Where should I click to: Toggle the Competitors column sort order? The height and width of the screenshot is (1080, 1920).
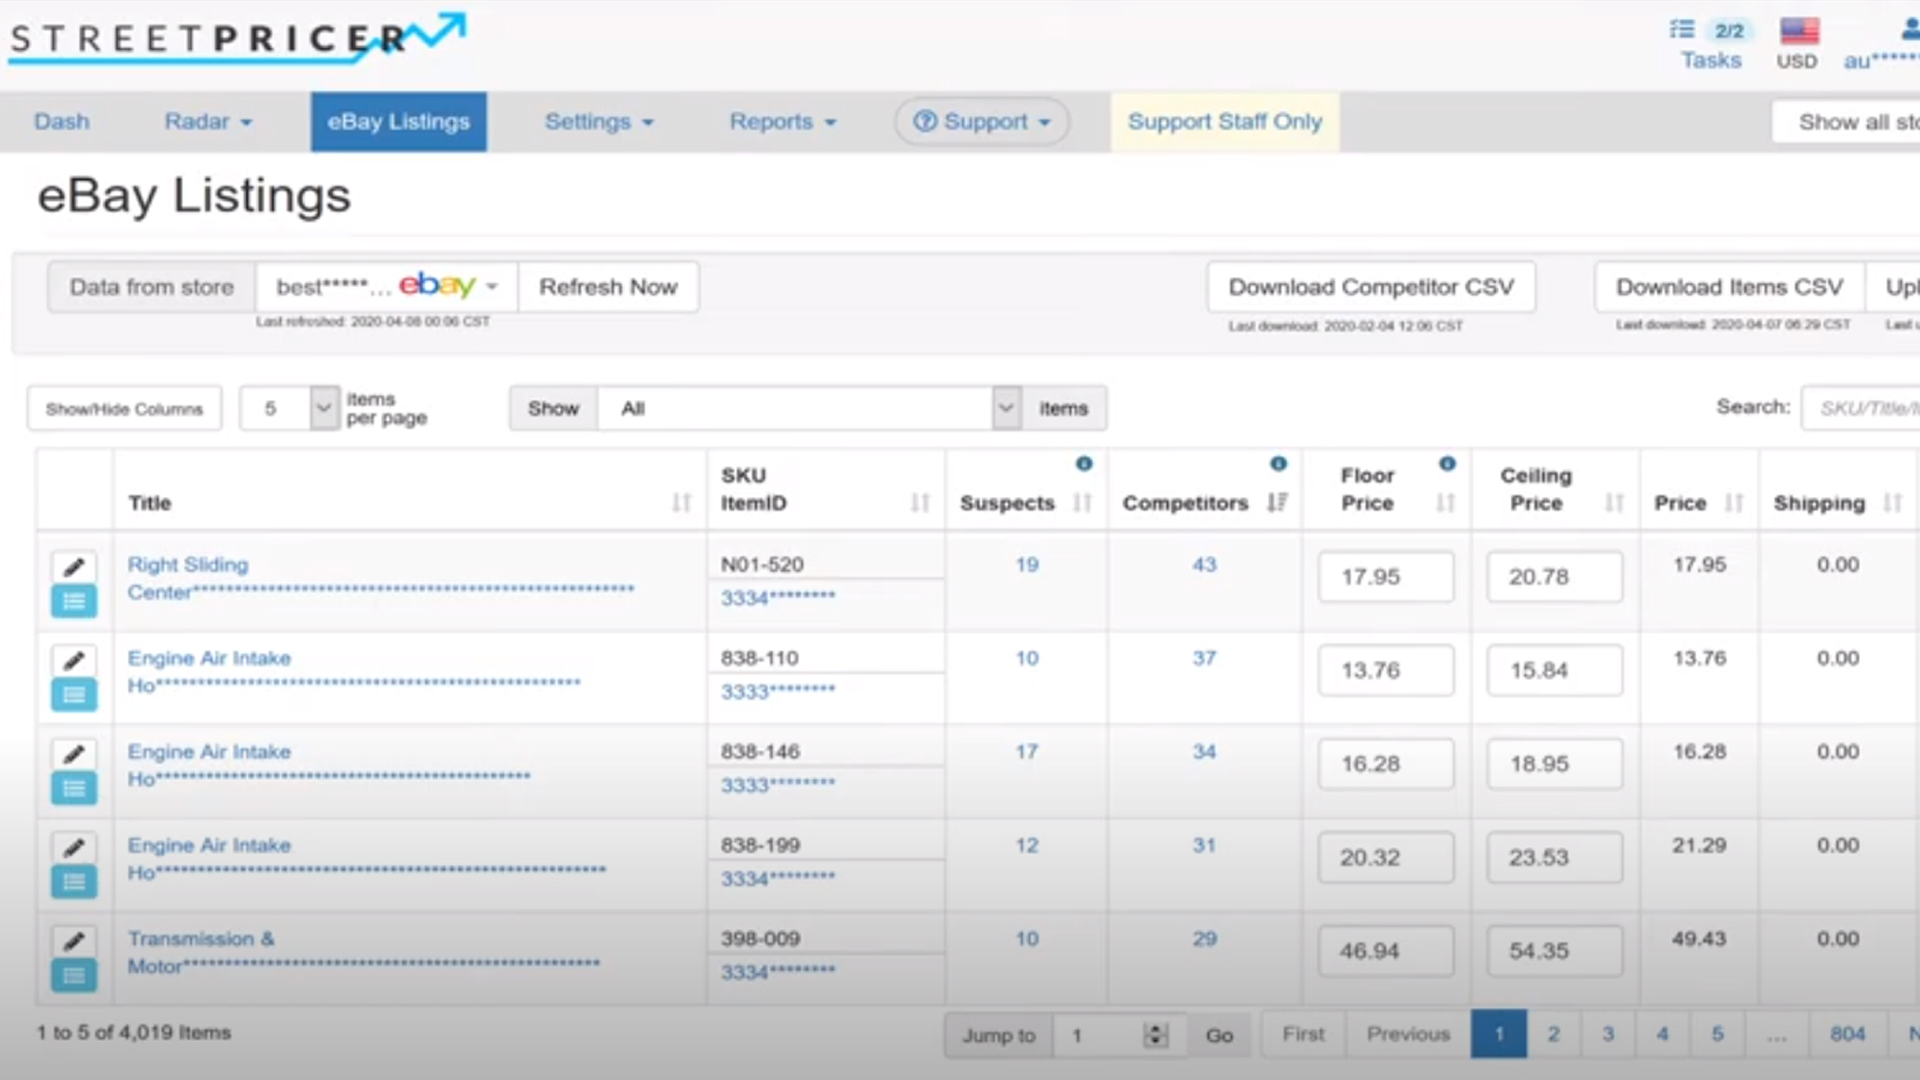[1277, 502]
